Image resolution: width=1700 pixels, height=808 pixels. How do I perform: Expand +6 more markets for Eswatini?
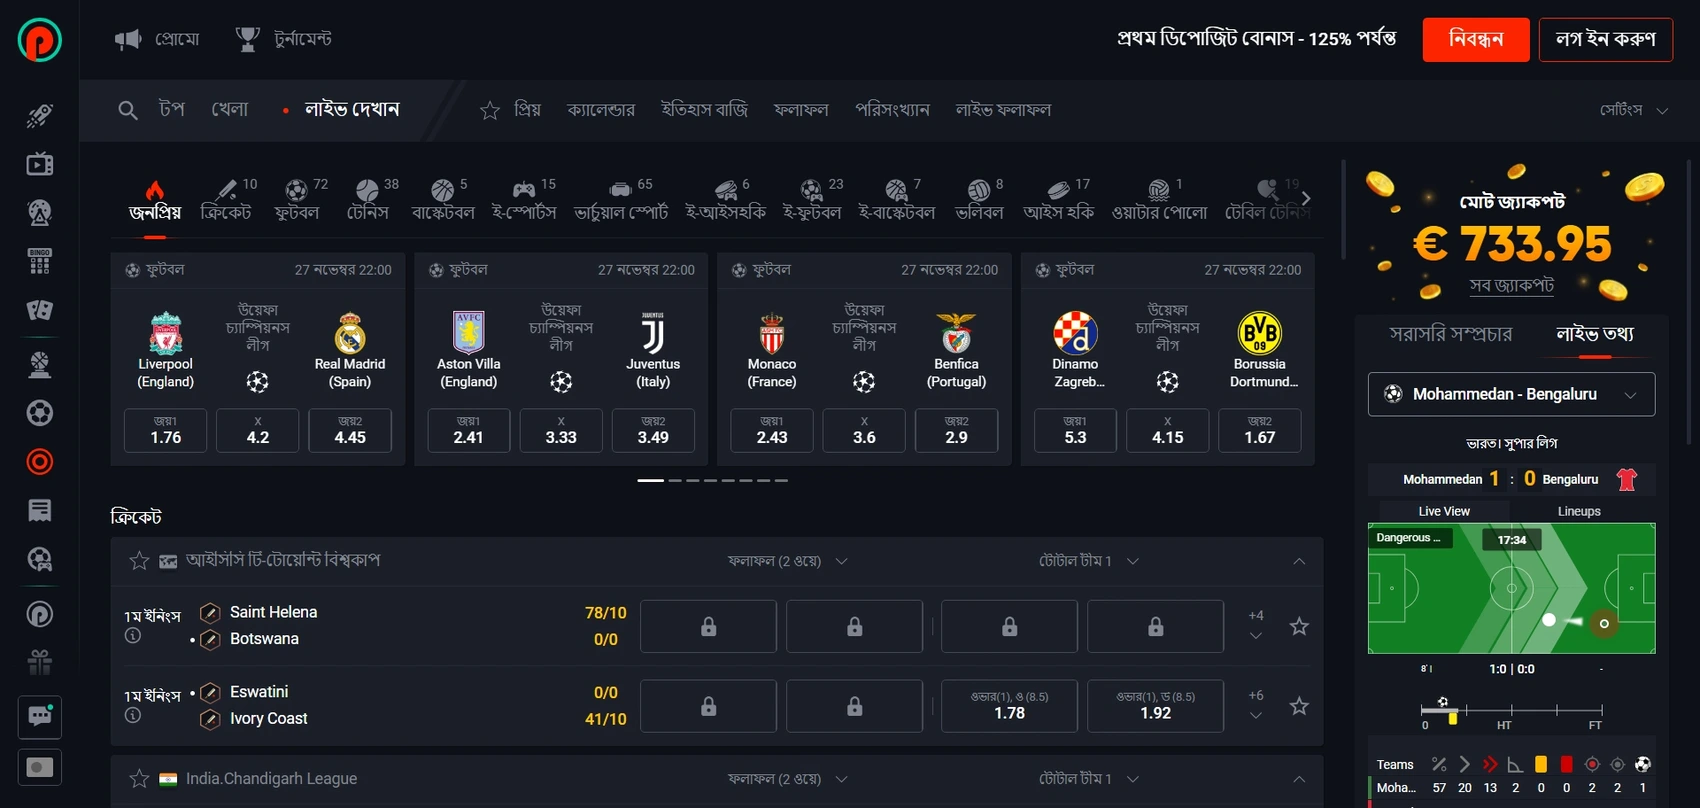1256,705
